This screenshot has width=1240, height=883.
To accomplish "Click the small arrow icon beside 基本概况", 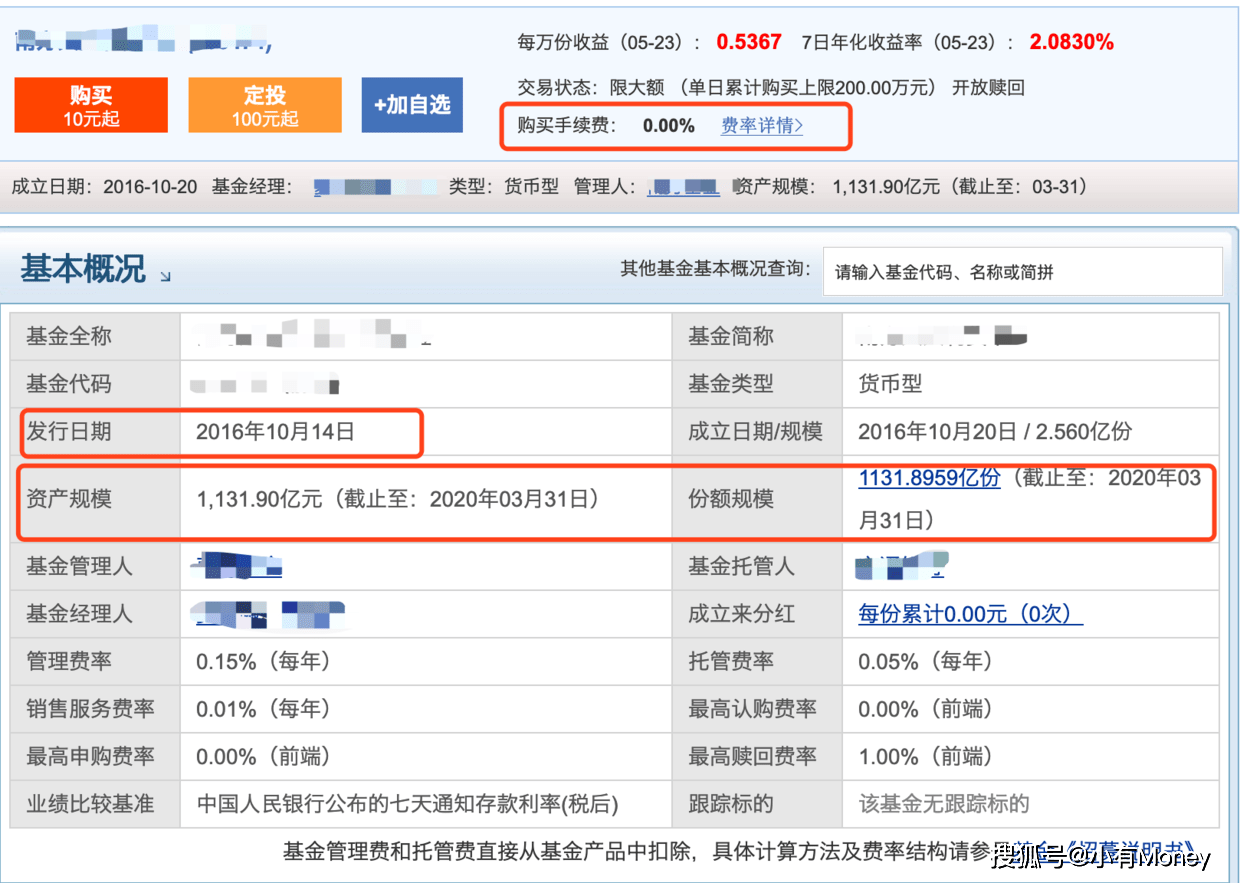I will (x=165, y=275).
